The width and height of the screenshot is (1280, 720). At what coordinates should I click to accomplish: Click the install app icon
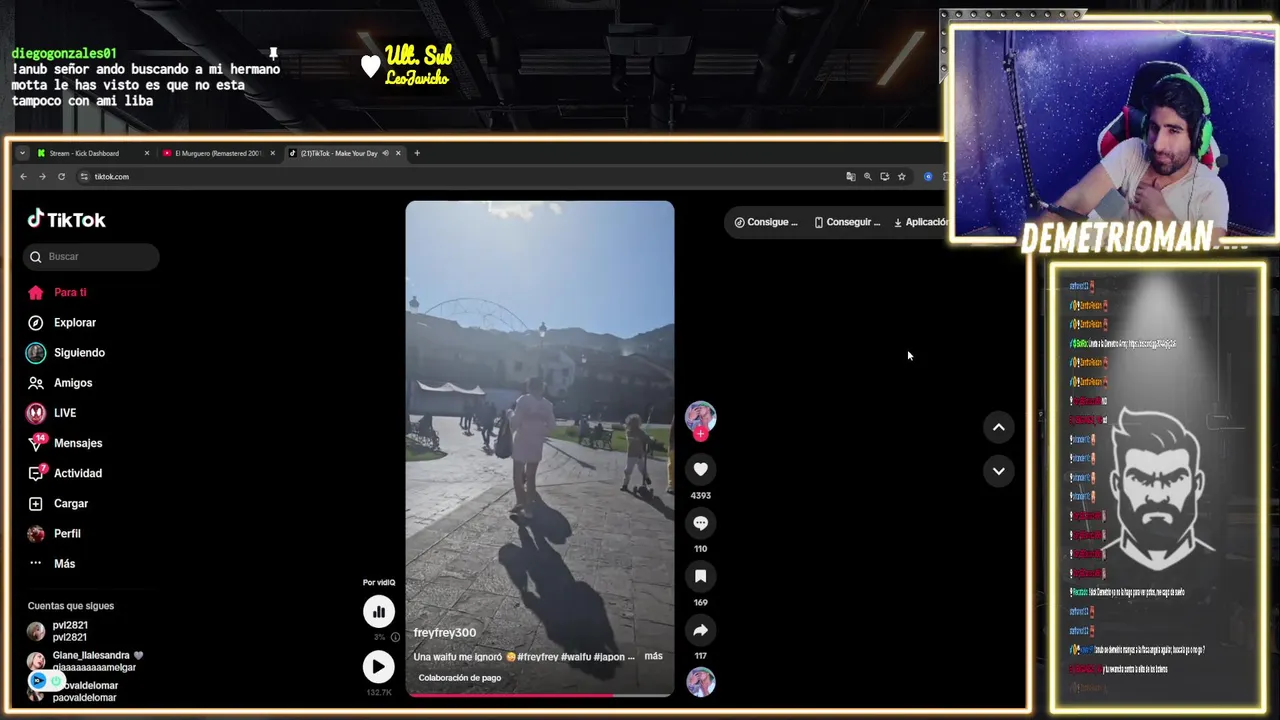coord(884,176)
